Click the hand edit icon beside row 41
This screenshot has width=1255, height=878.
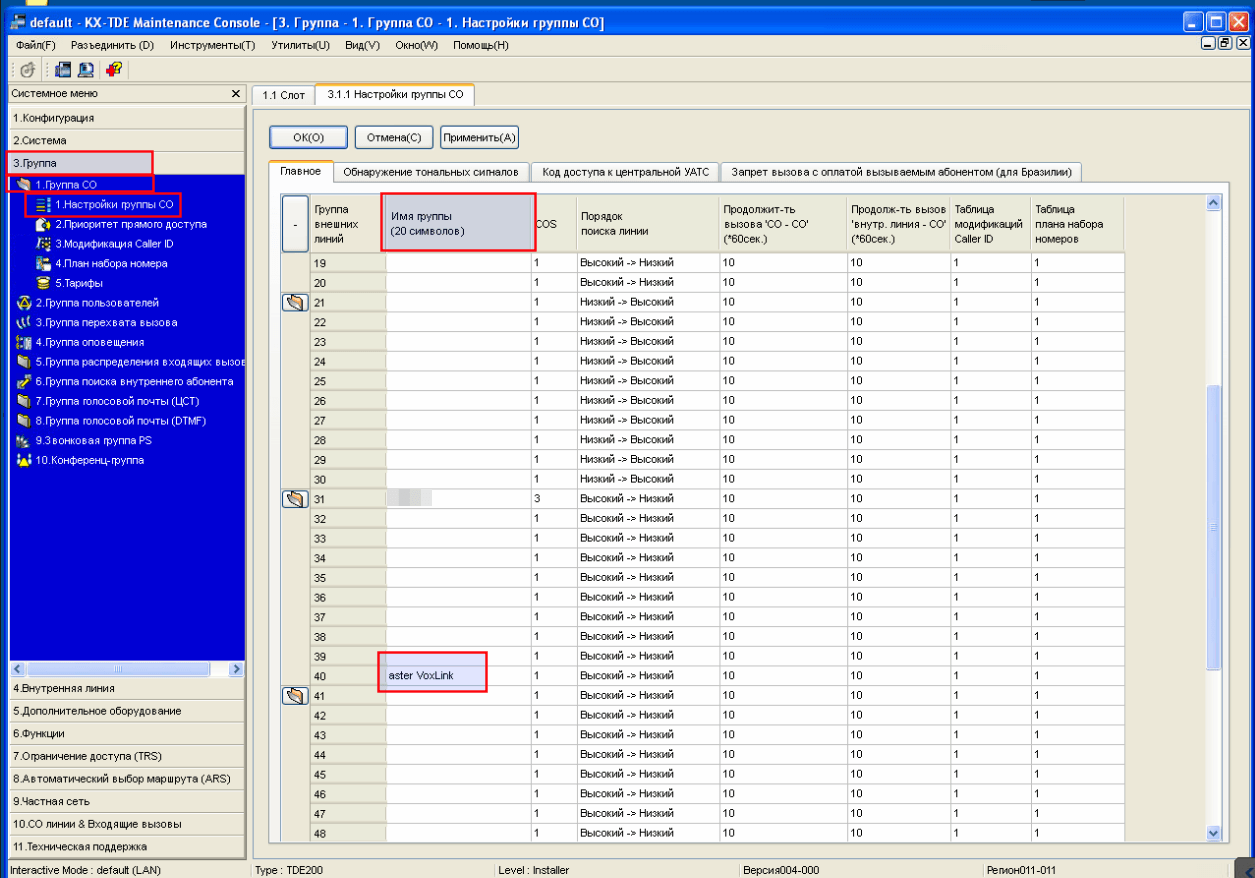(295, 695)
